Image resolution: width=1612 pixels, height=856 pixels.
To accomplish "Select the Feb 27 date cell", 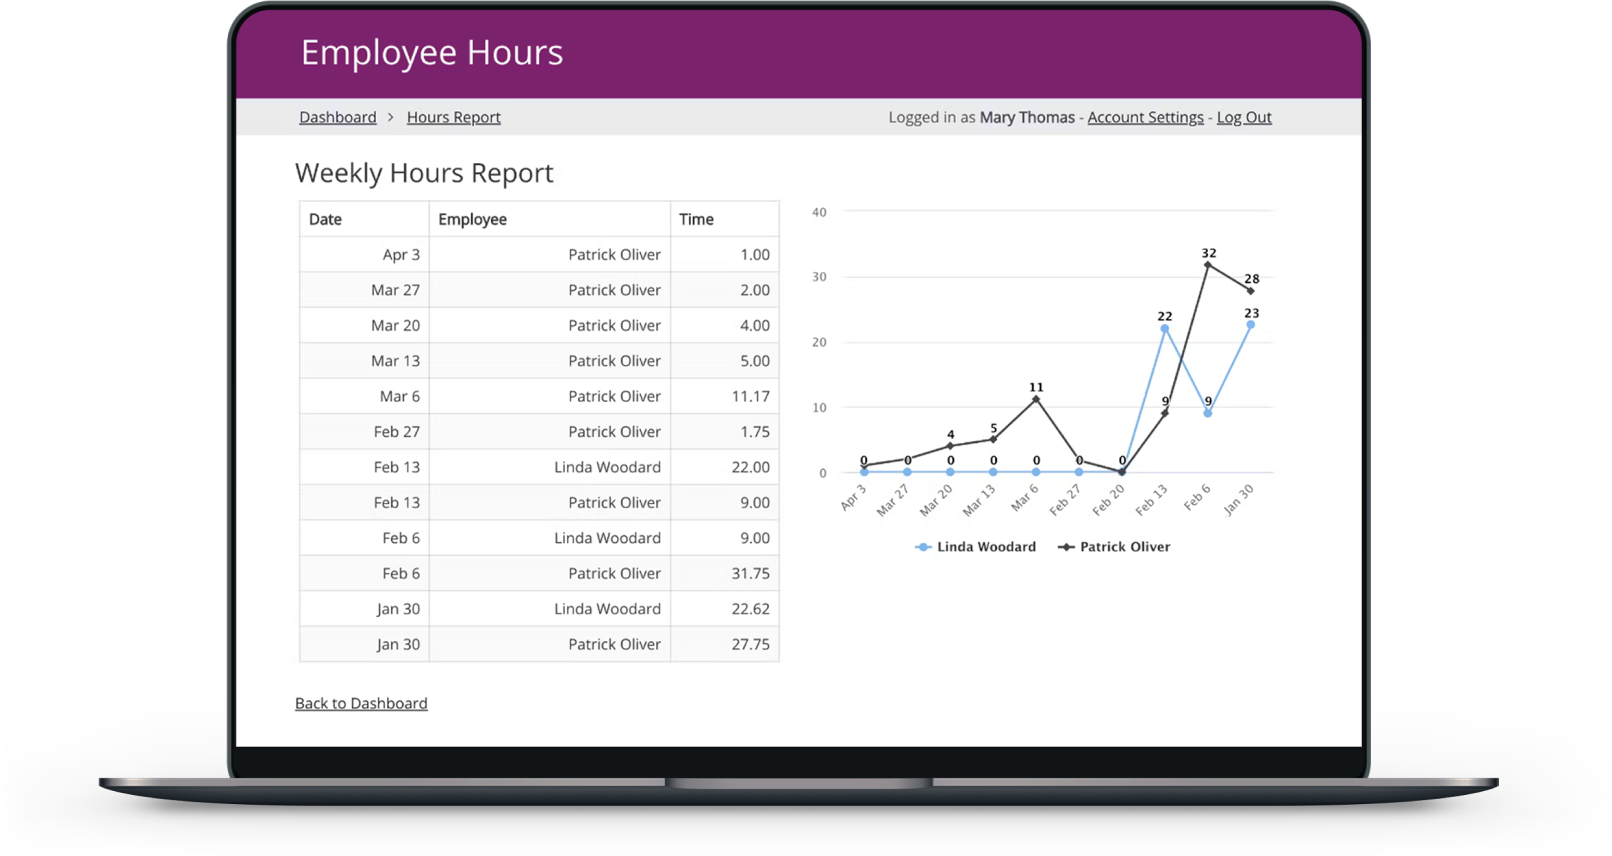I will point(364,432).
